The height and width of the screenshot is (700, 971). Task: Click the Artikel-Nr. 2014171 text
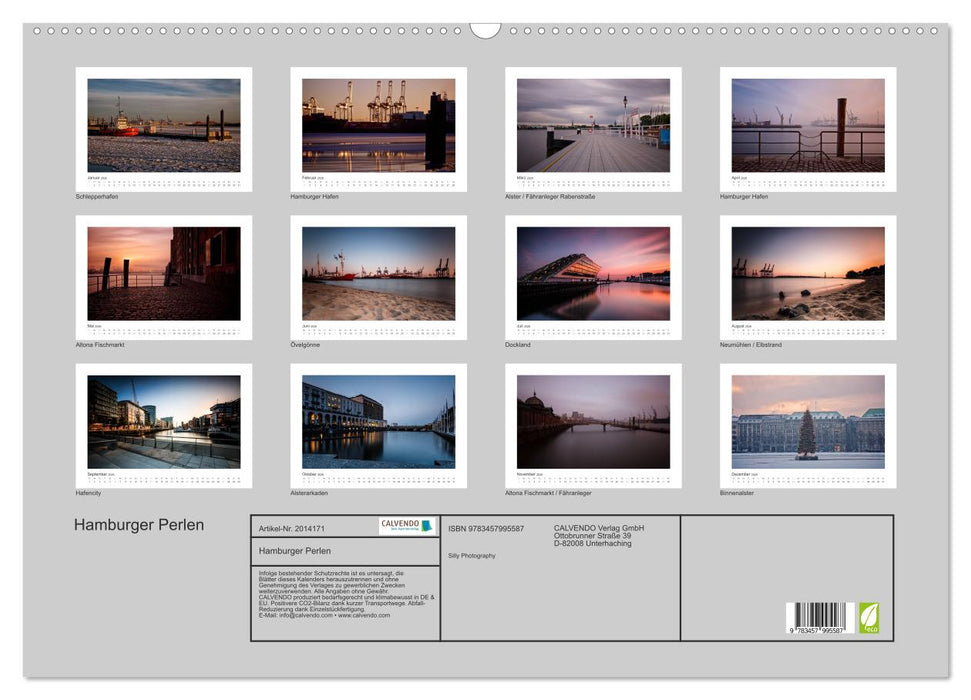[x=291, y=528]
